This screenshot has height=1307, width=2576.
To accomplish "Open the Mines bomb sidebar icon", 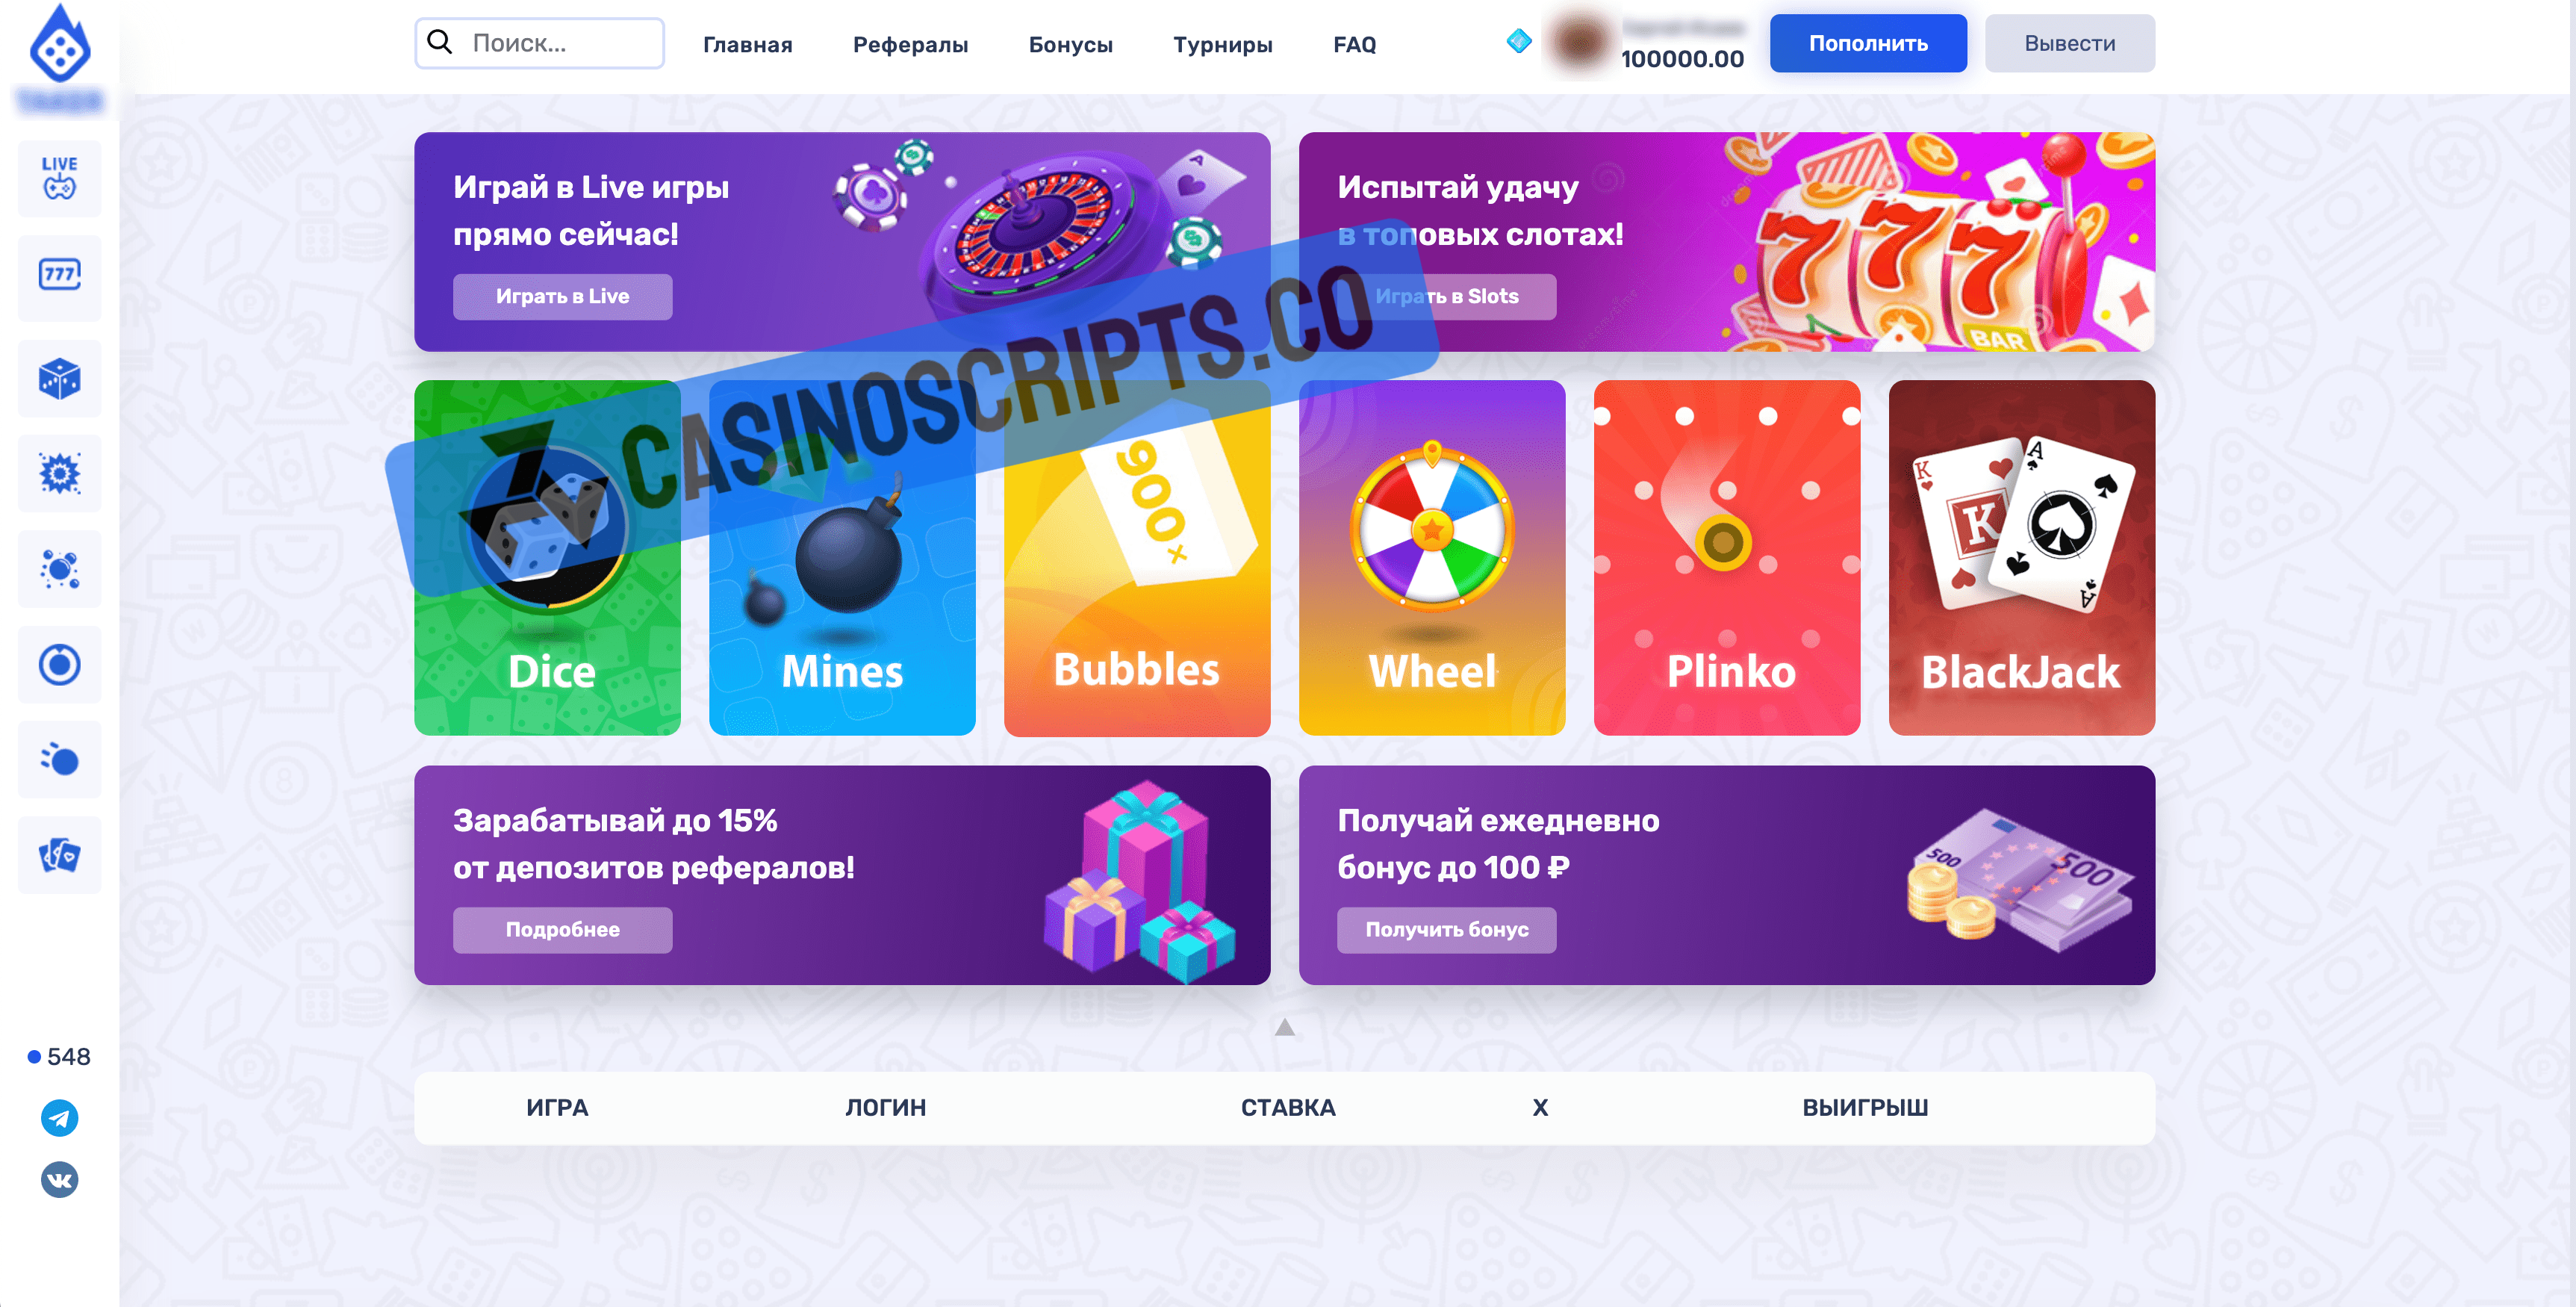I will tap(59, 474).
